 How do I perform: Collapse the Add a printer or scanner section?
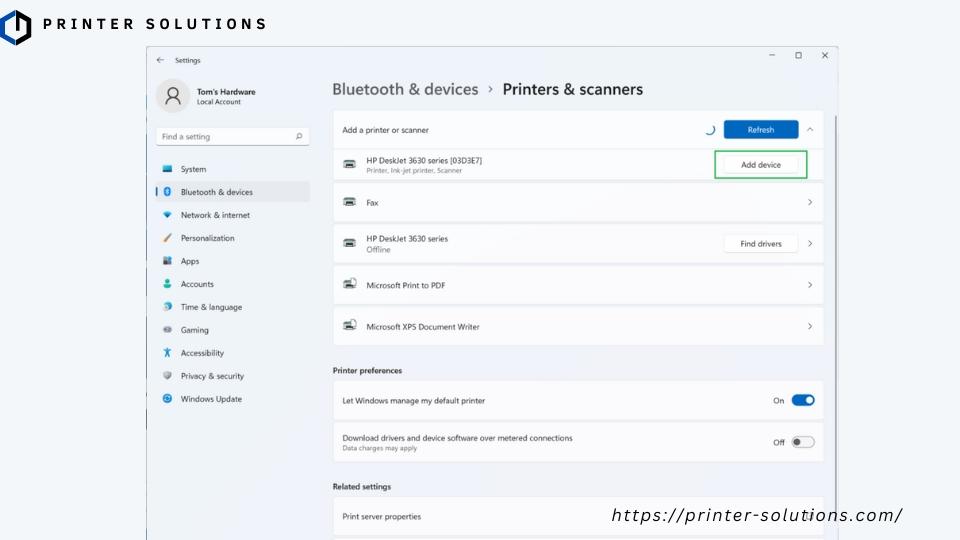coord(810,130)
